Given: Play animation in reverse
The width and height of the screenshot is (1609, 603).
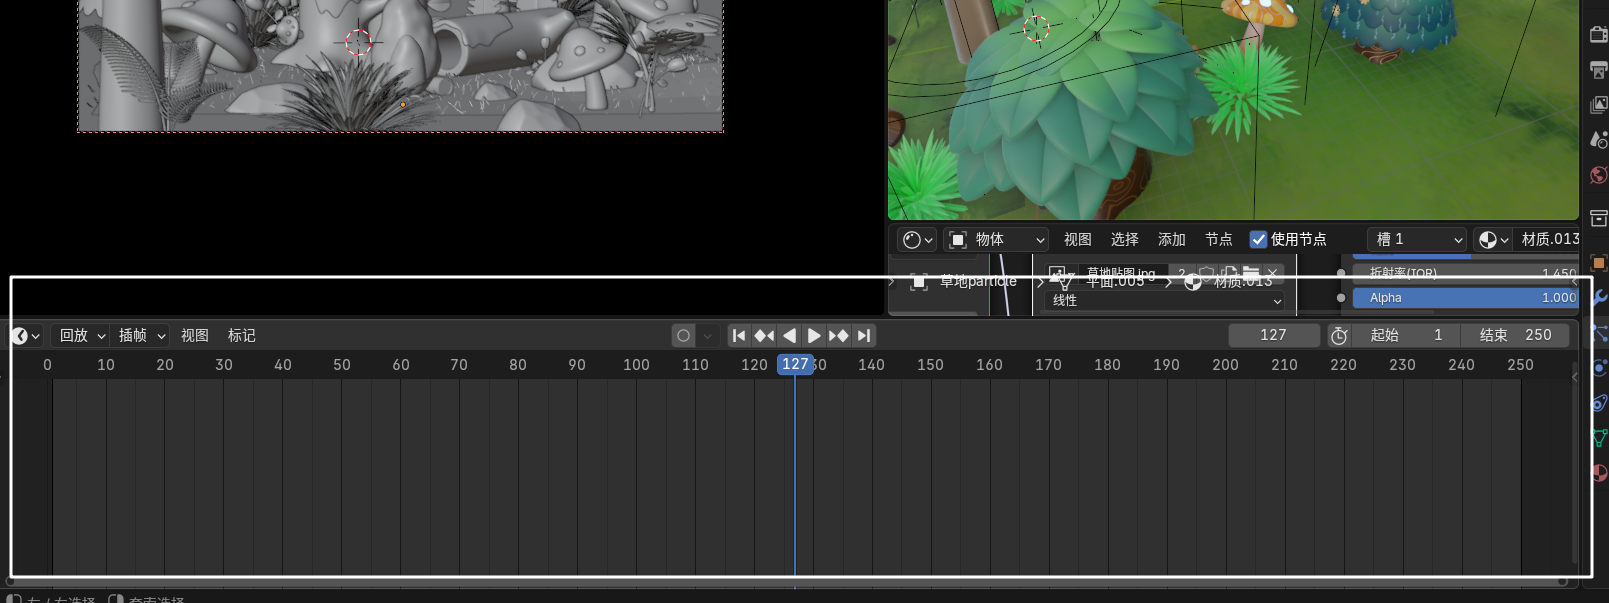Looking at the screenshot, I should tap(789, 336).
